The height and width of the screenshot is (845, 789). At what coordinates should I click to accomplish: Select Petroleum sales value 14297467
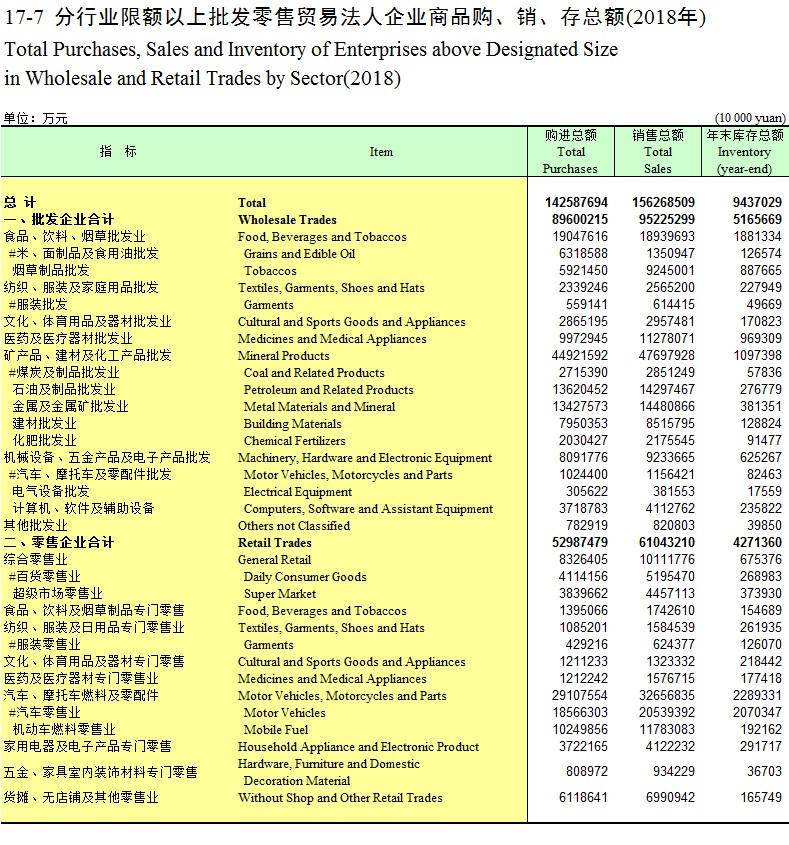tap(667, 390)
